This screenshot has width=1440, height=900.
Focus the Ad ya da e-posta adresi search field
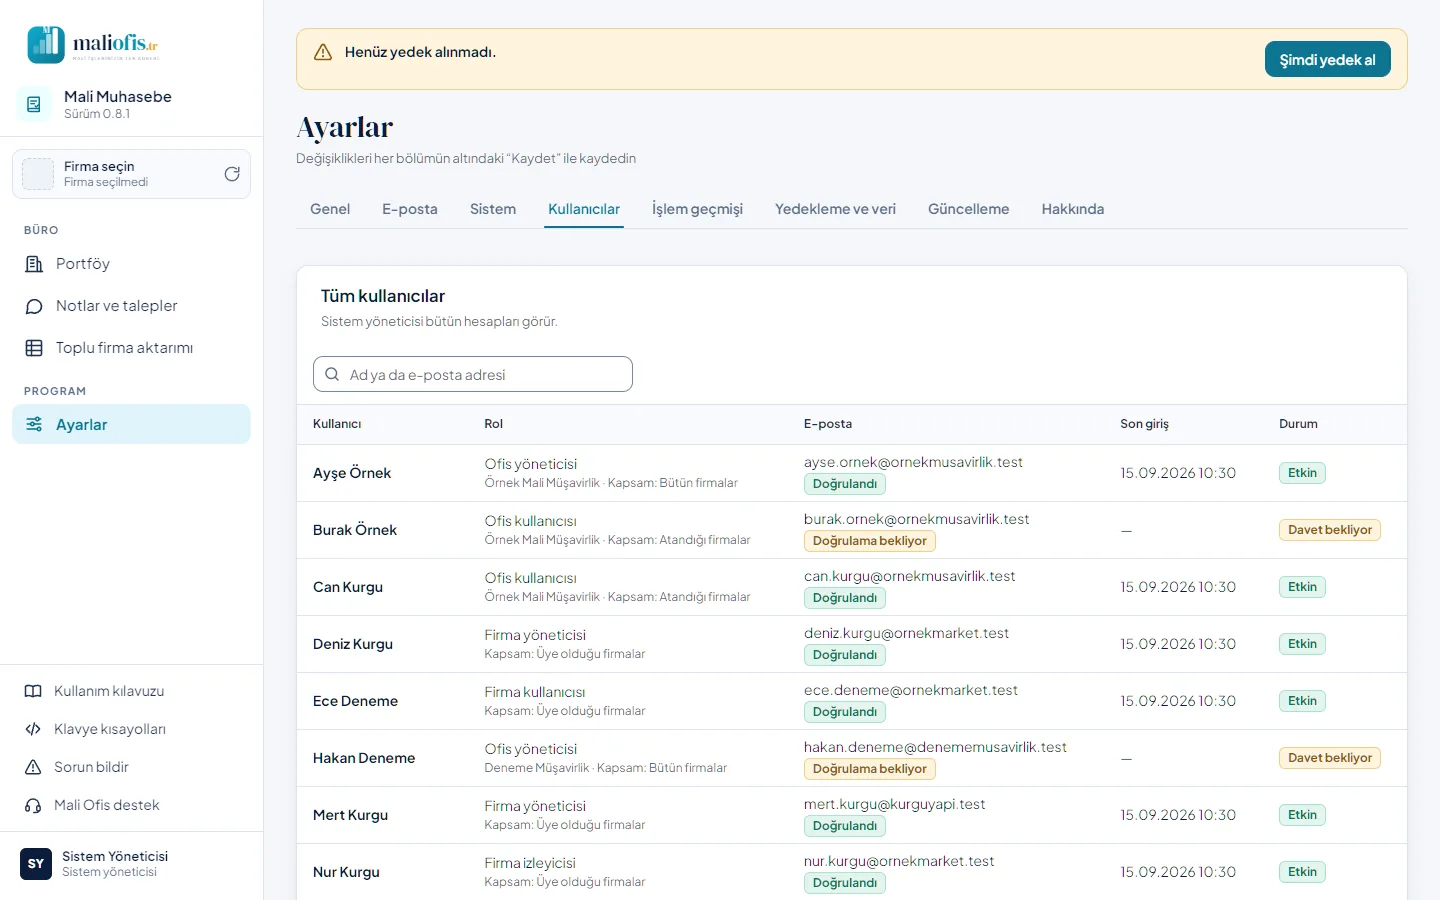473,374
